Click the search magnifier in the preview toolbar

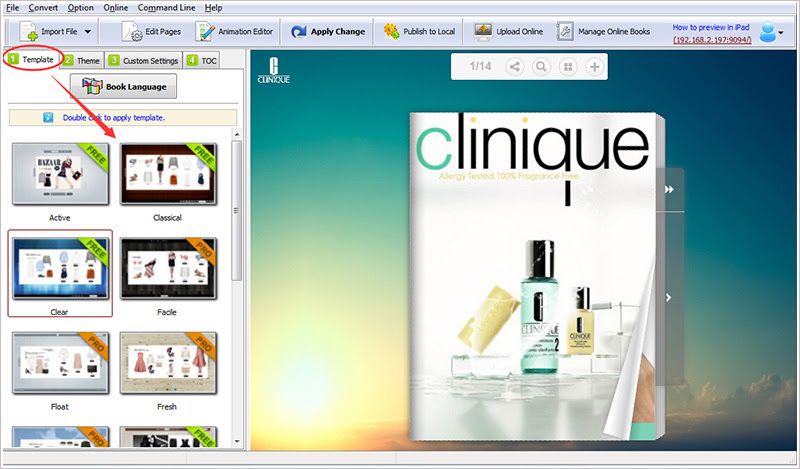pyautogui.click(x=541, y=66)
